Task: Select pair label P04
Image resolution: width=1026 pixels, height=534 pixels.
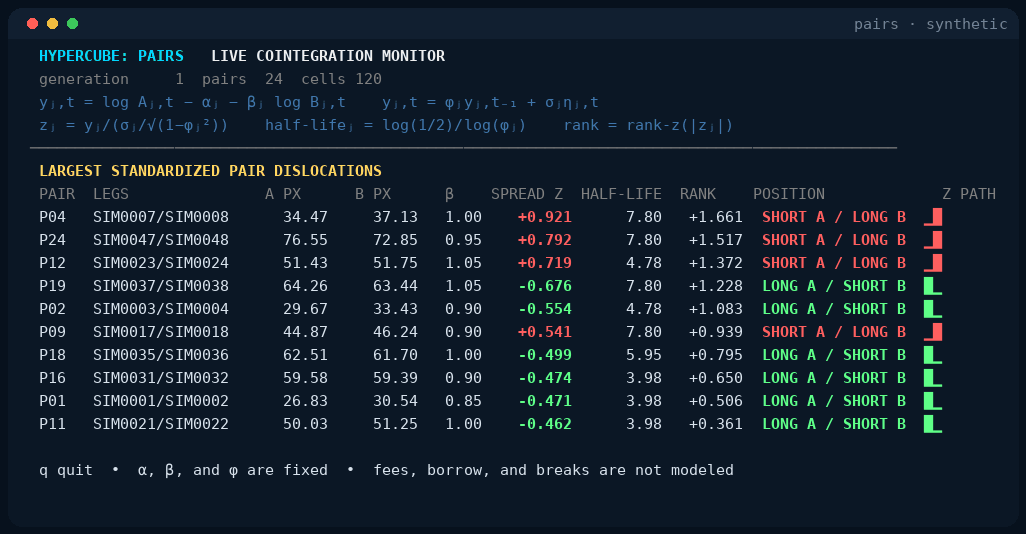Action: tap(52, 217)
